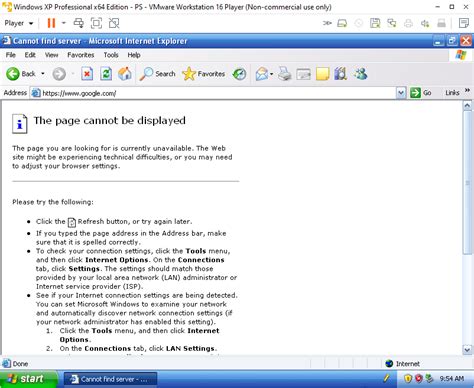Click the VMware network adapter device icon
474x388 pixels.
tap(392, 23)
